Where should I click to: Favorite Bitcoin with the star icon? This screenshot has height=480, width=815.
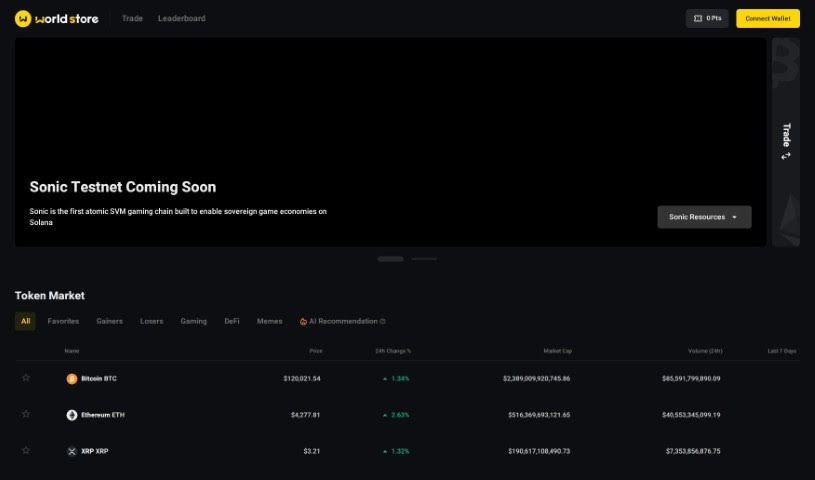(26, 378)
